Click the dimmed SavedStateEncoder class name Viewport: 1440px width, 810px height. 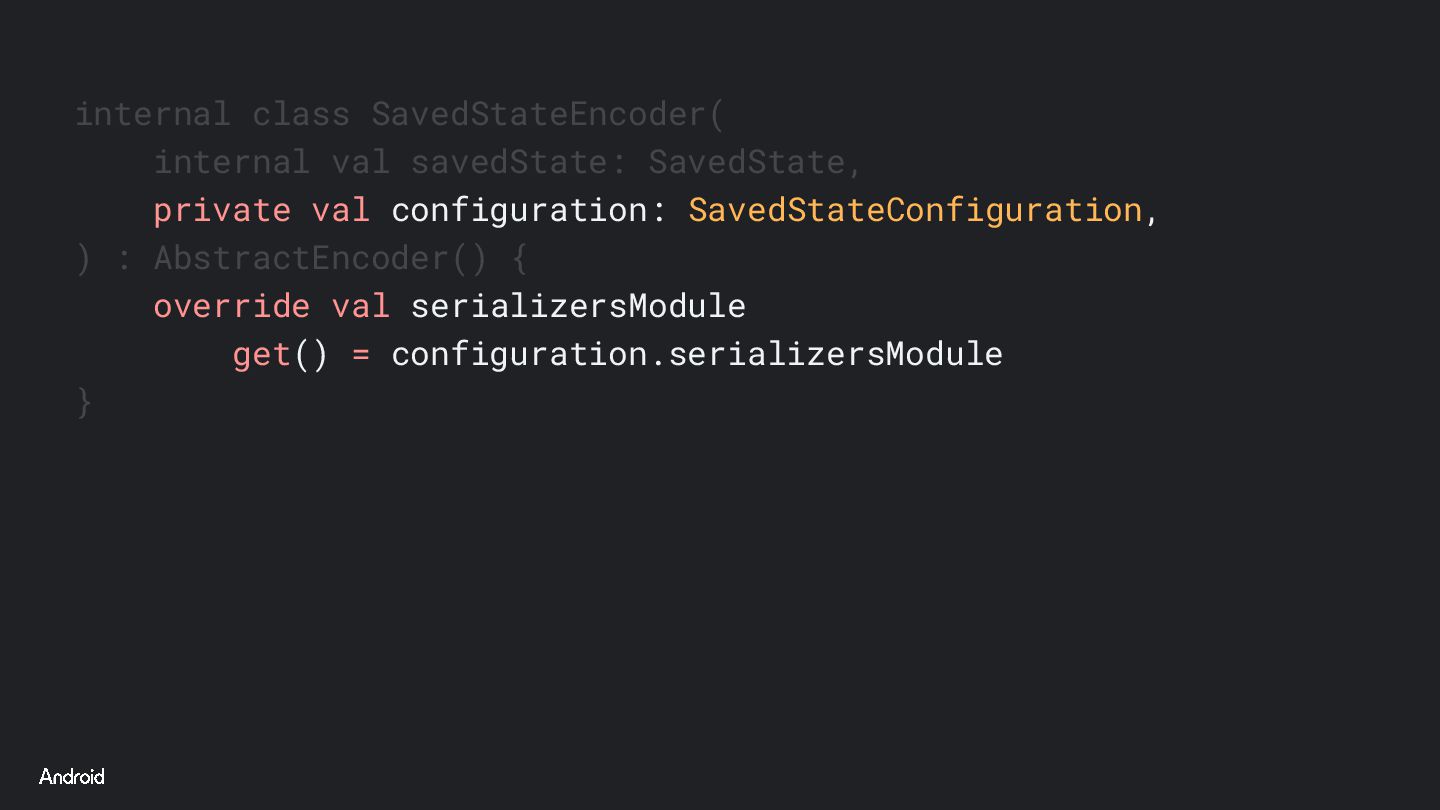[539, 114]
